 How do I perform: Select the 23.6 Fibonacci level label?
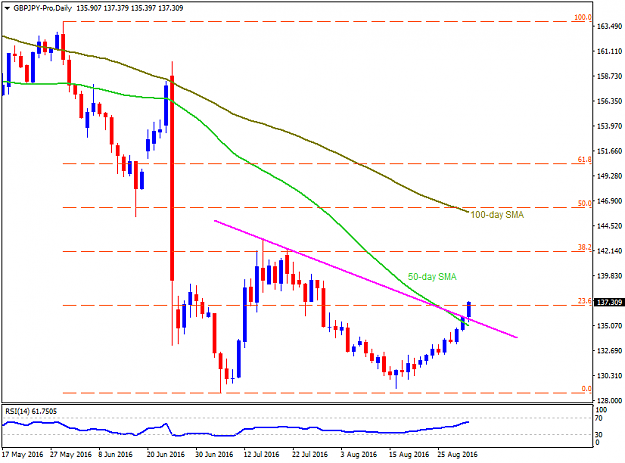(584, 301)
